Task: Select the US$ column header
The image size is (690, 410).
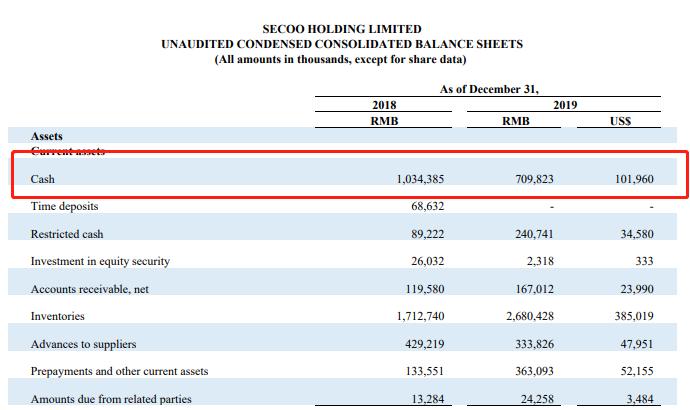Action: [620, 121]
